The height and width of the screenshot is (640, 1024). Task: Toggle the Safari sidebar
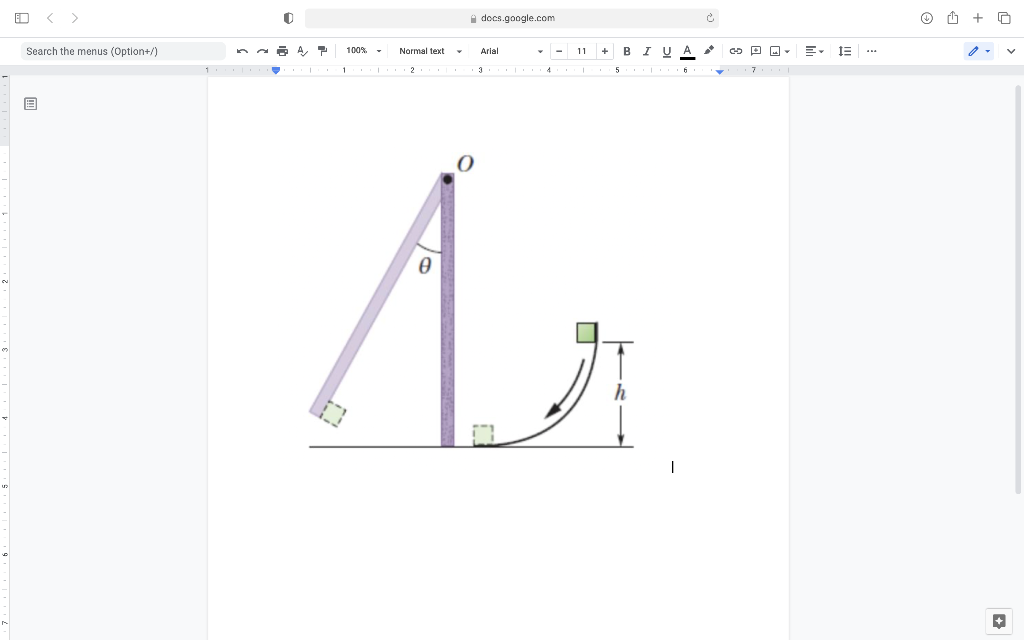22,18
